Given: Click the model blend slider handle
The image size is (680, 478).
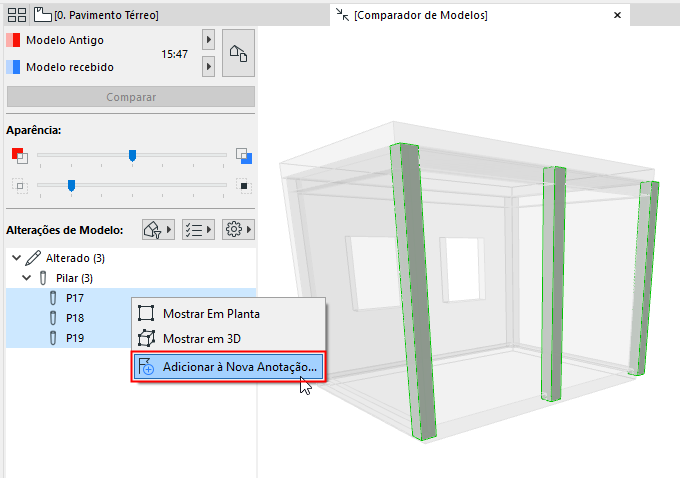Looking at the screenshot, I should click(x=132, y=155).
